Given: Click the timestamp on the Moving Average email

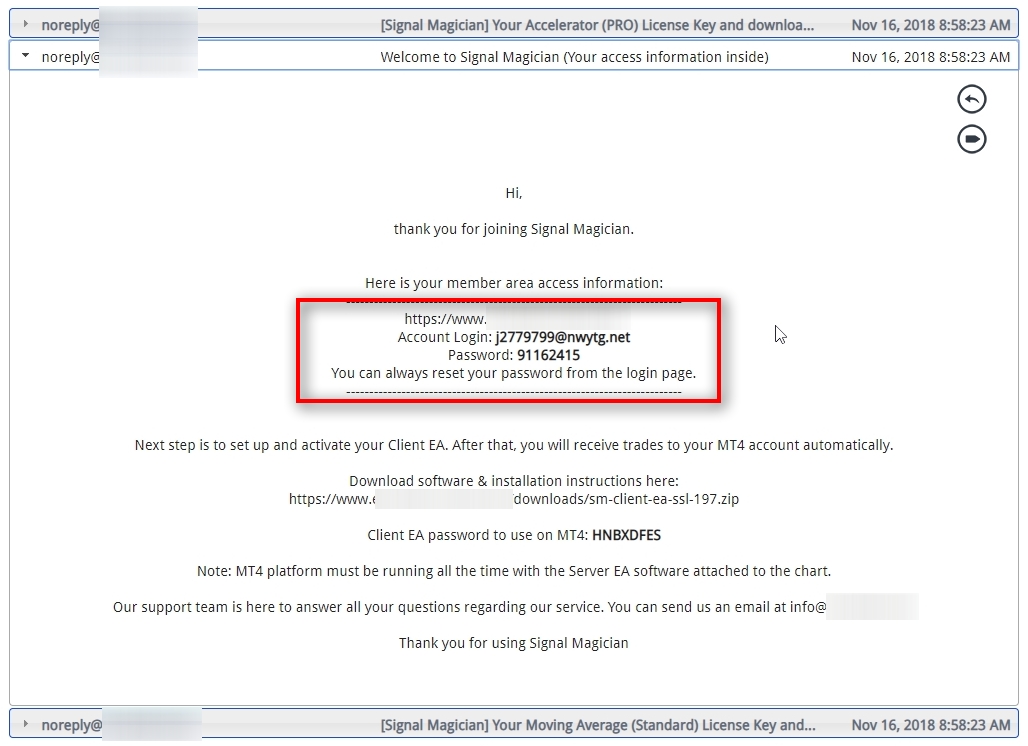Looking at the screenshot, I should 930,724.
